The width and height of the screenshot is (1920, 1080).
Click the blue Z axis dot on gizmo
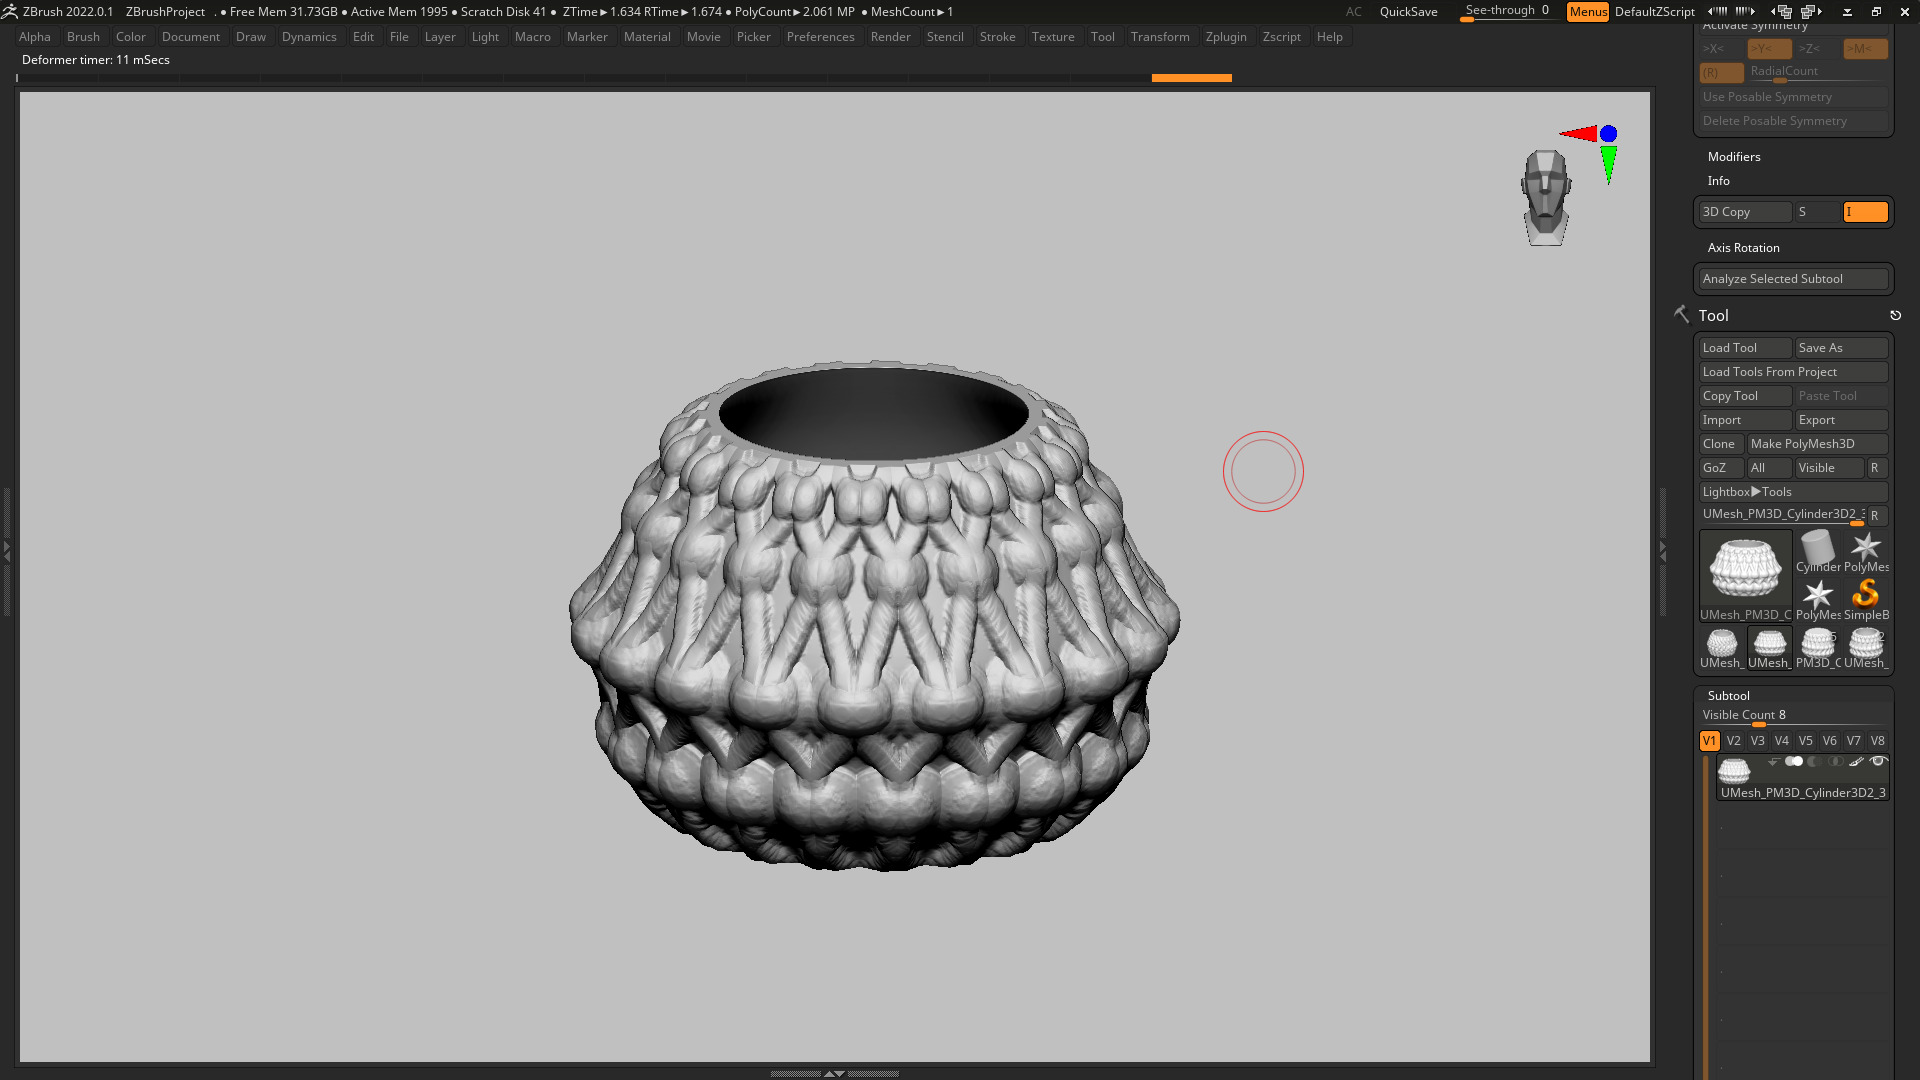(1608, 134)
